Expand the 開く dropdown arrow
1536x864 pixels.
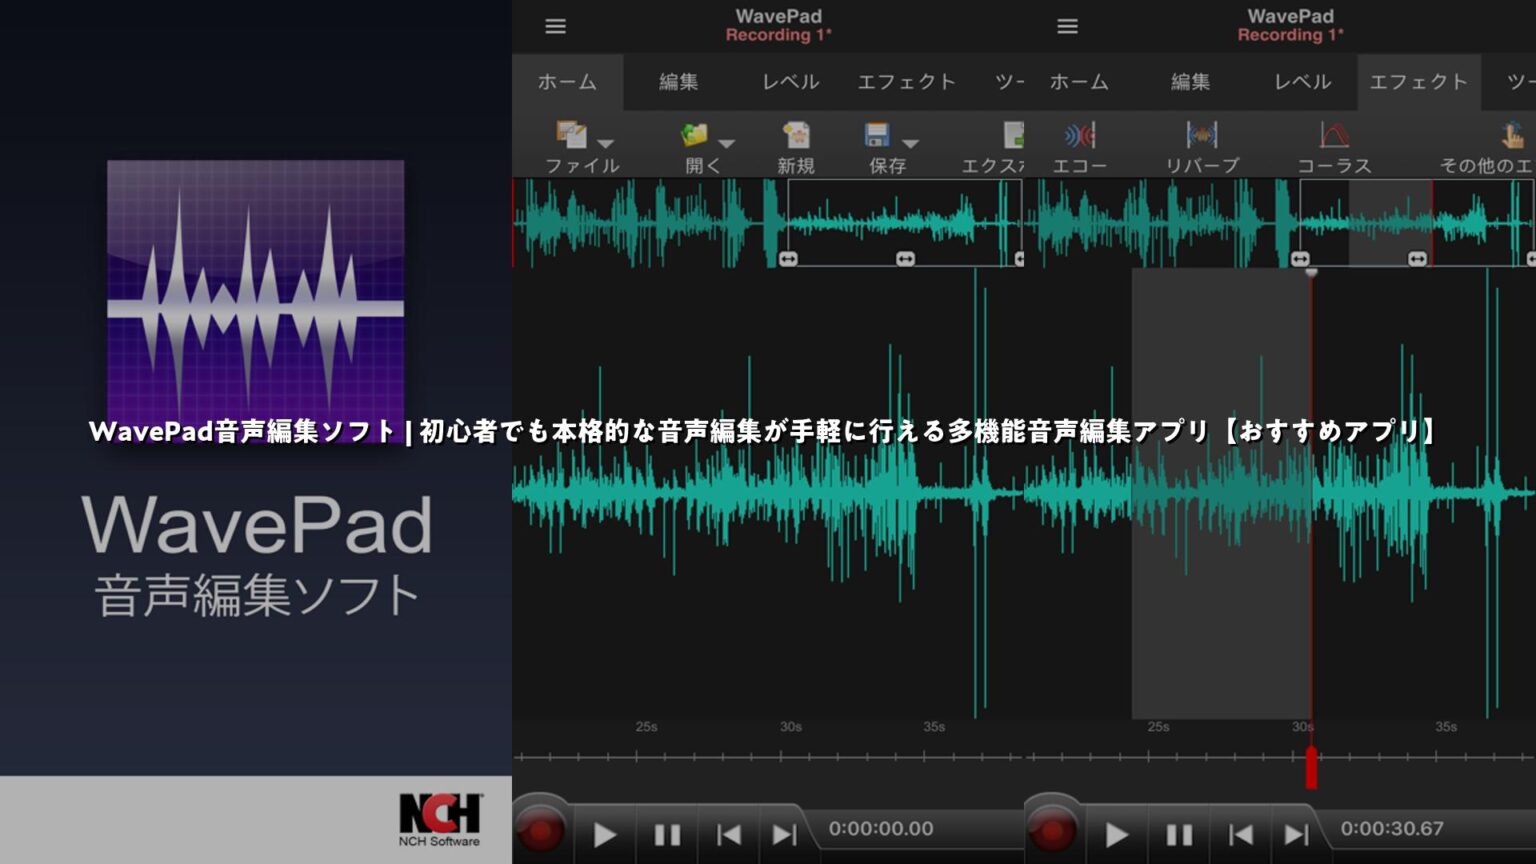[726, 141]
